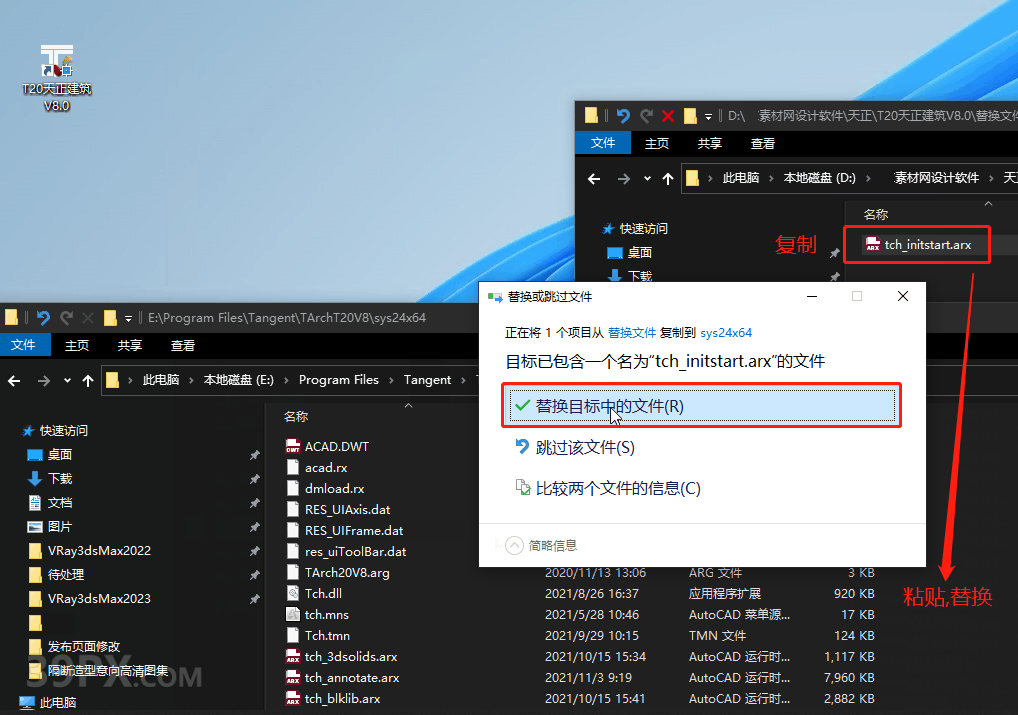Open 主页 tab in D: Explorer window

coord(656,144)
